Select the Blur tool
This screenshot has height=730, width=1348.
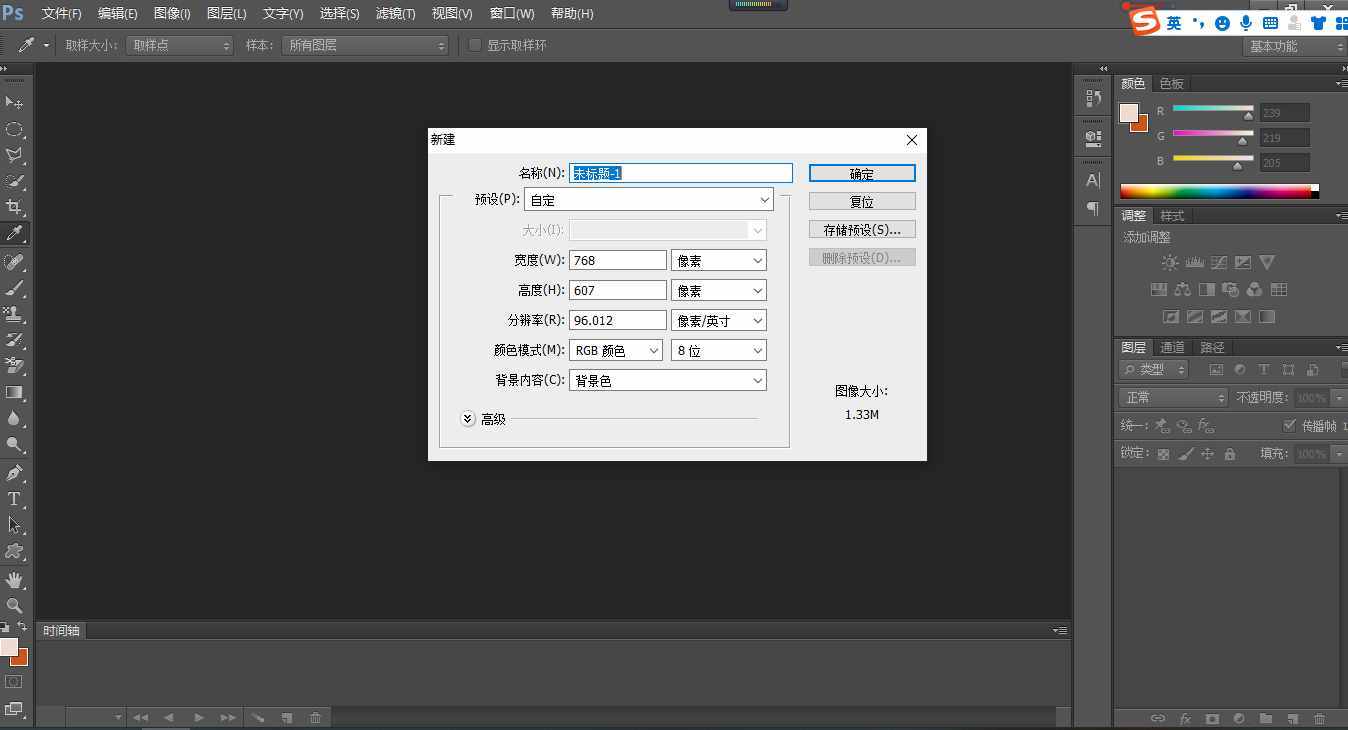point(14,419)
